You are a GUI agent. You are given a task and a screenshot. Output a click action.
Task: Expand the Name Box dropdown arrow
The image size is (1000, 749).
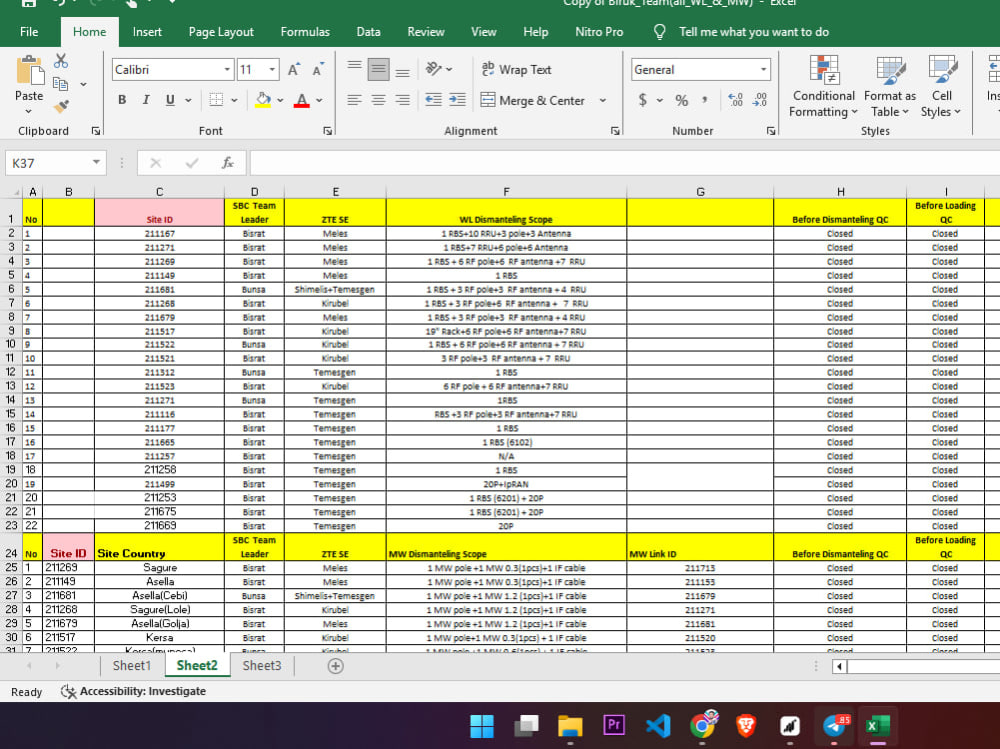[96, 163]
